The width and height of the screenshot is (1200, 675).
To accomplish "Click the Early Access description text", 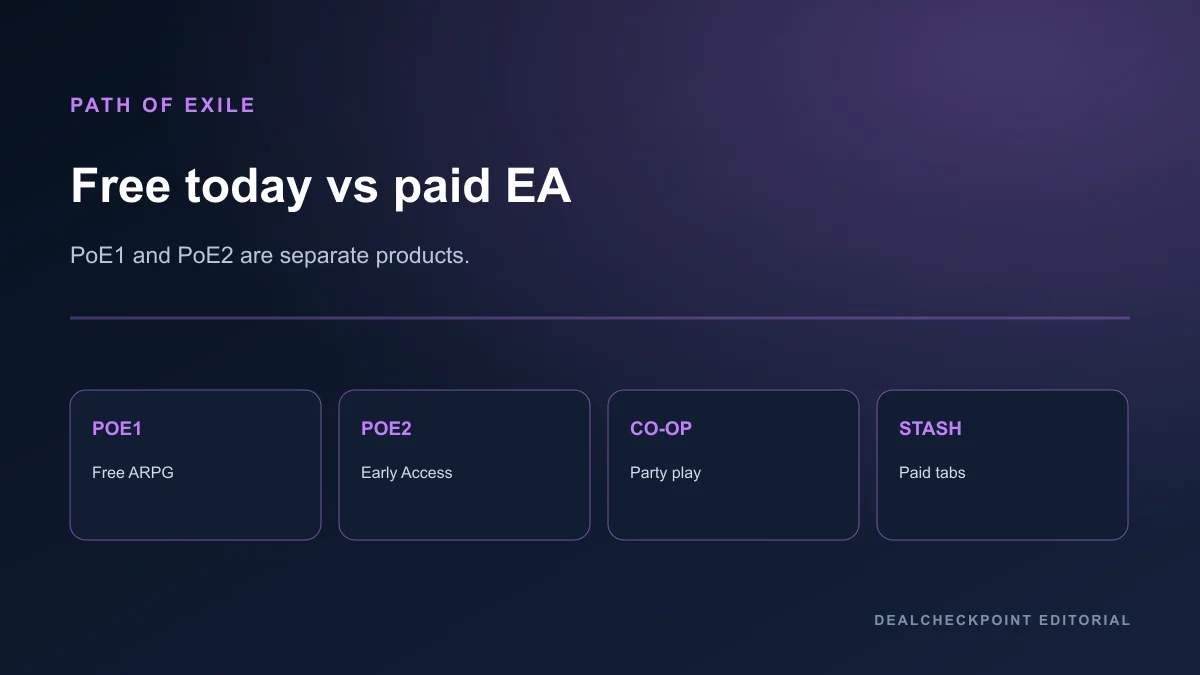I will 406,472.
